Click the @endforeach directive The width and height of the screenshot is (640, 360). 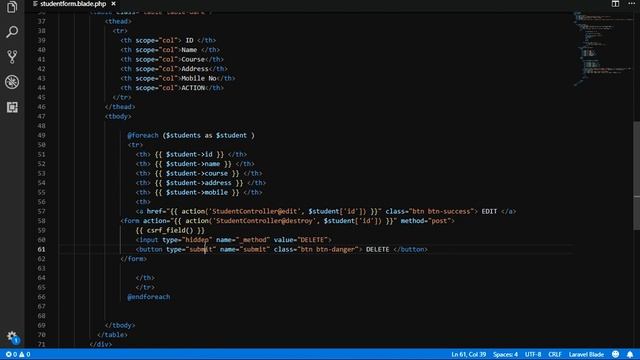[149, 297]
